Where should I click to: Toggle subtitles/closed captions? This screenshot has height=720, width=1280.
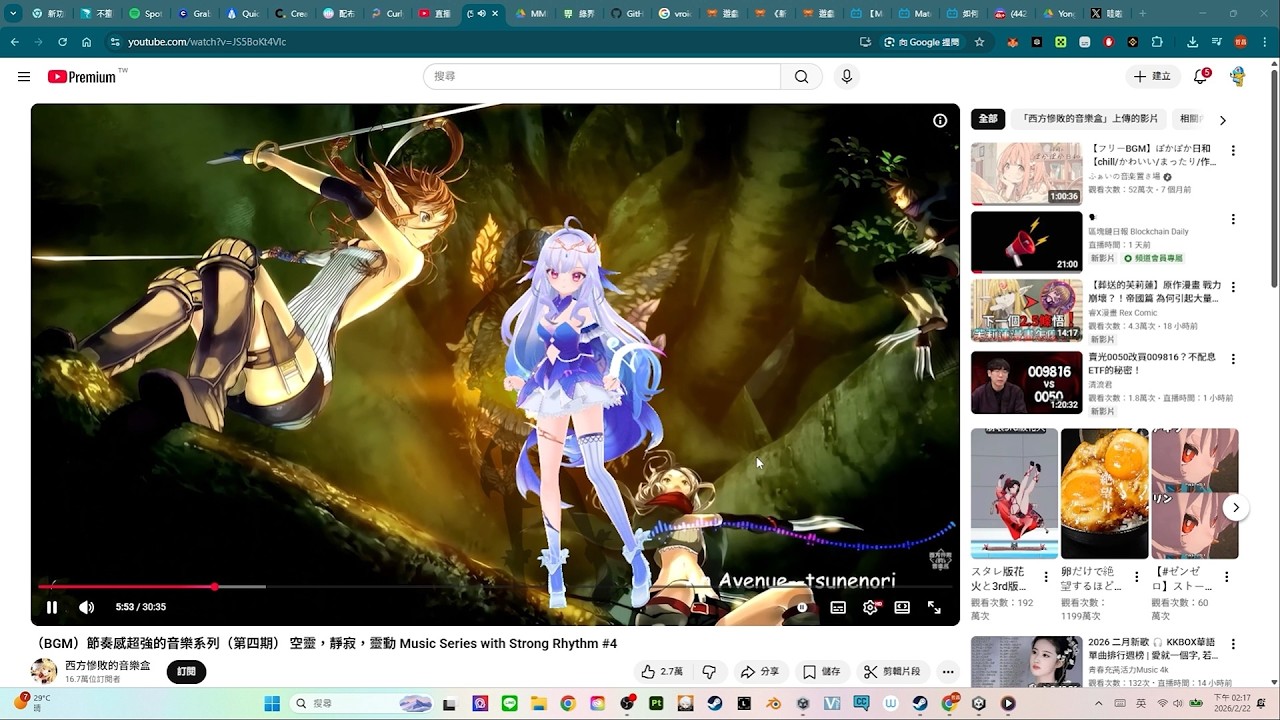[838, 607]
